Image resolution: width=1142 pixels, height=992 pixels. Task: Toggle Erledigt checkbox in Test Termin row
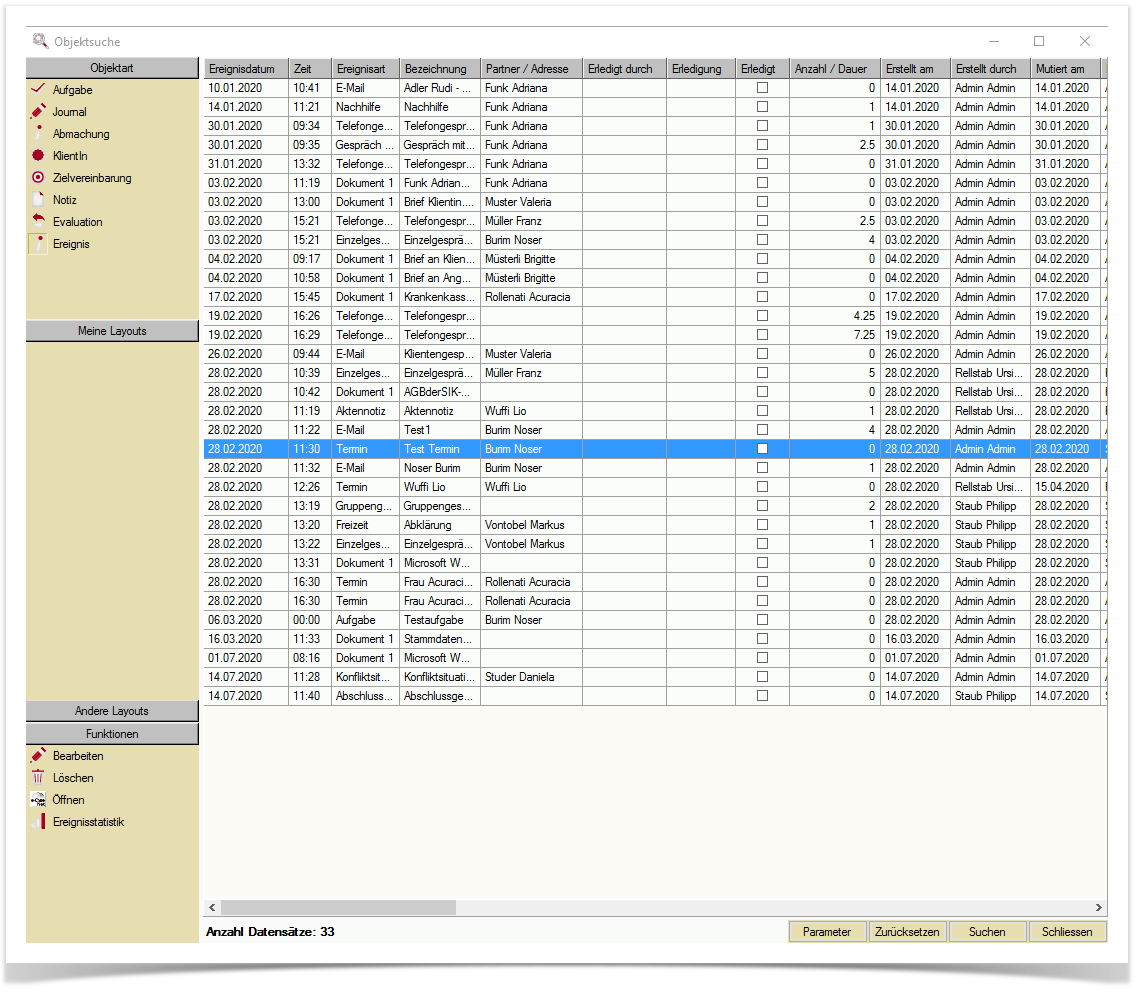tap(763, 449)
